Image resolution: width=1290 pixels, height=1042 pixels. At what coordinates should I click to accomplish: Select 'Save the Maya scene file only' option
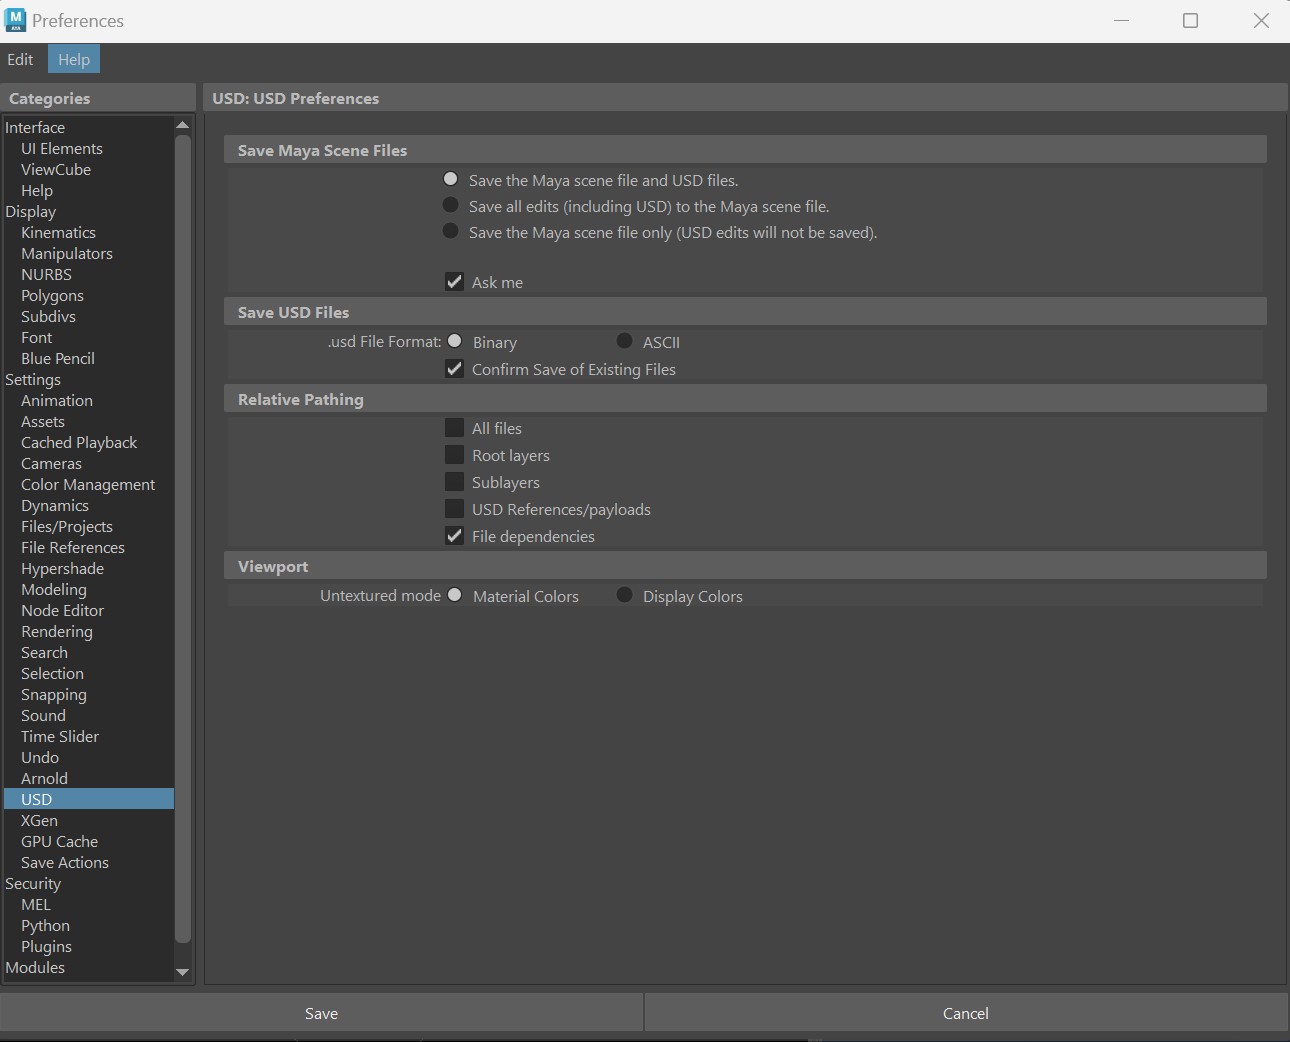point(451,231)
